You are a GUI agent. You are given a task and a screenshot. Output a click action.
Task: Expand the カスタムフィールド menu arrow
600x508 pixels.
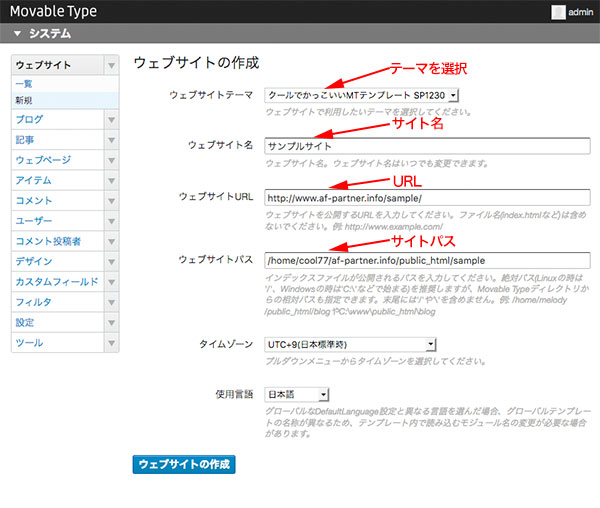click(111, 282)
